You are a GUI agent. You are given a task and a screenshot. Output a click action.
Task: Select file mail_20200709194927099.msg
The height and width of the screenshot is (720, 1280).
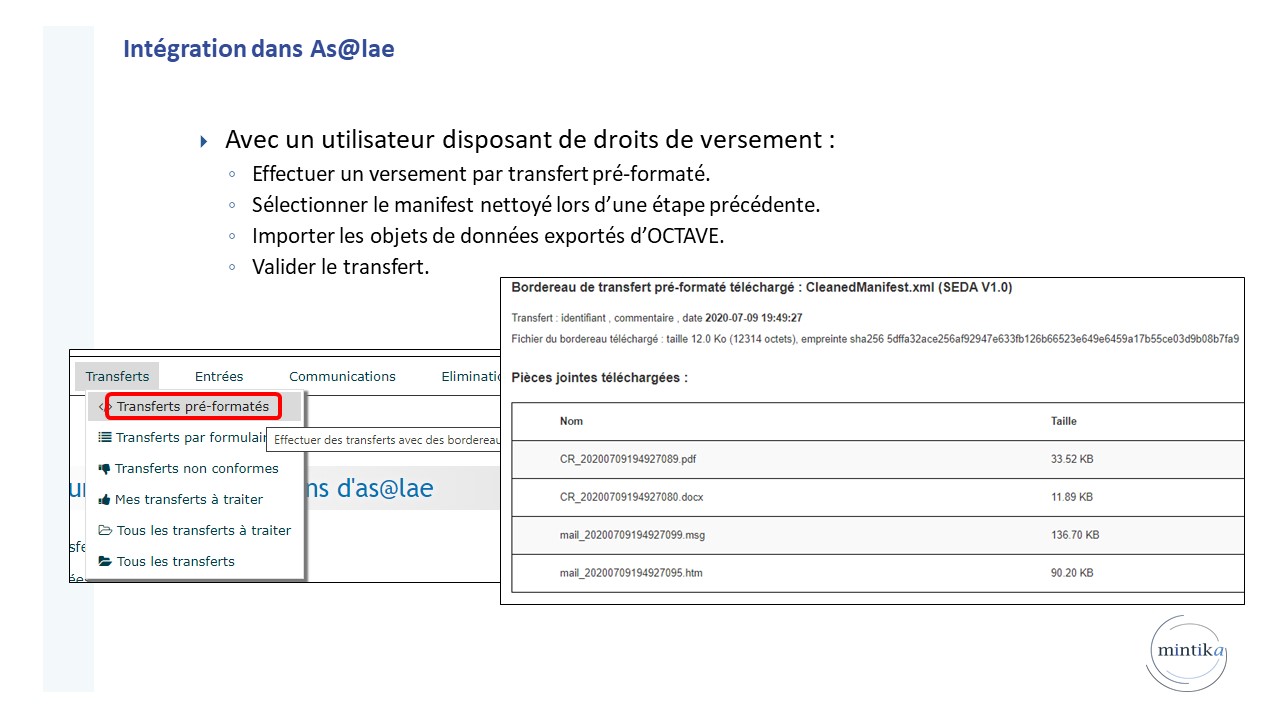click(x=632, y=535)
